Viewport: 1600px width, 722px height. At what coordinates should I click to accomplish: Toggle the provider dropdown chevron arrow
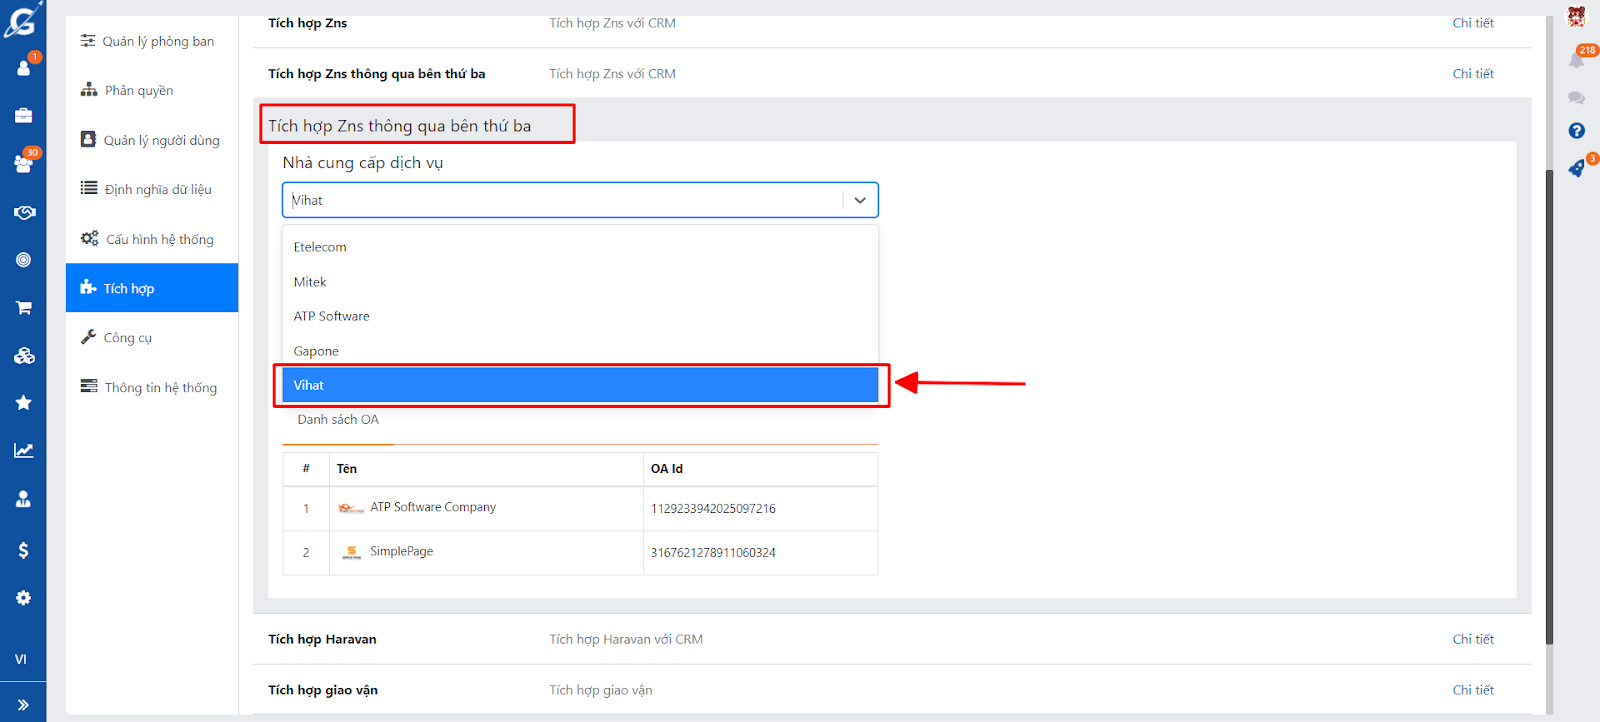tap(860, 200)
